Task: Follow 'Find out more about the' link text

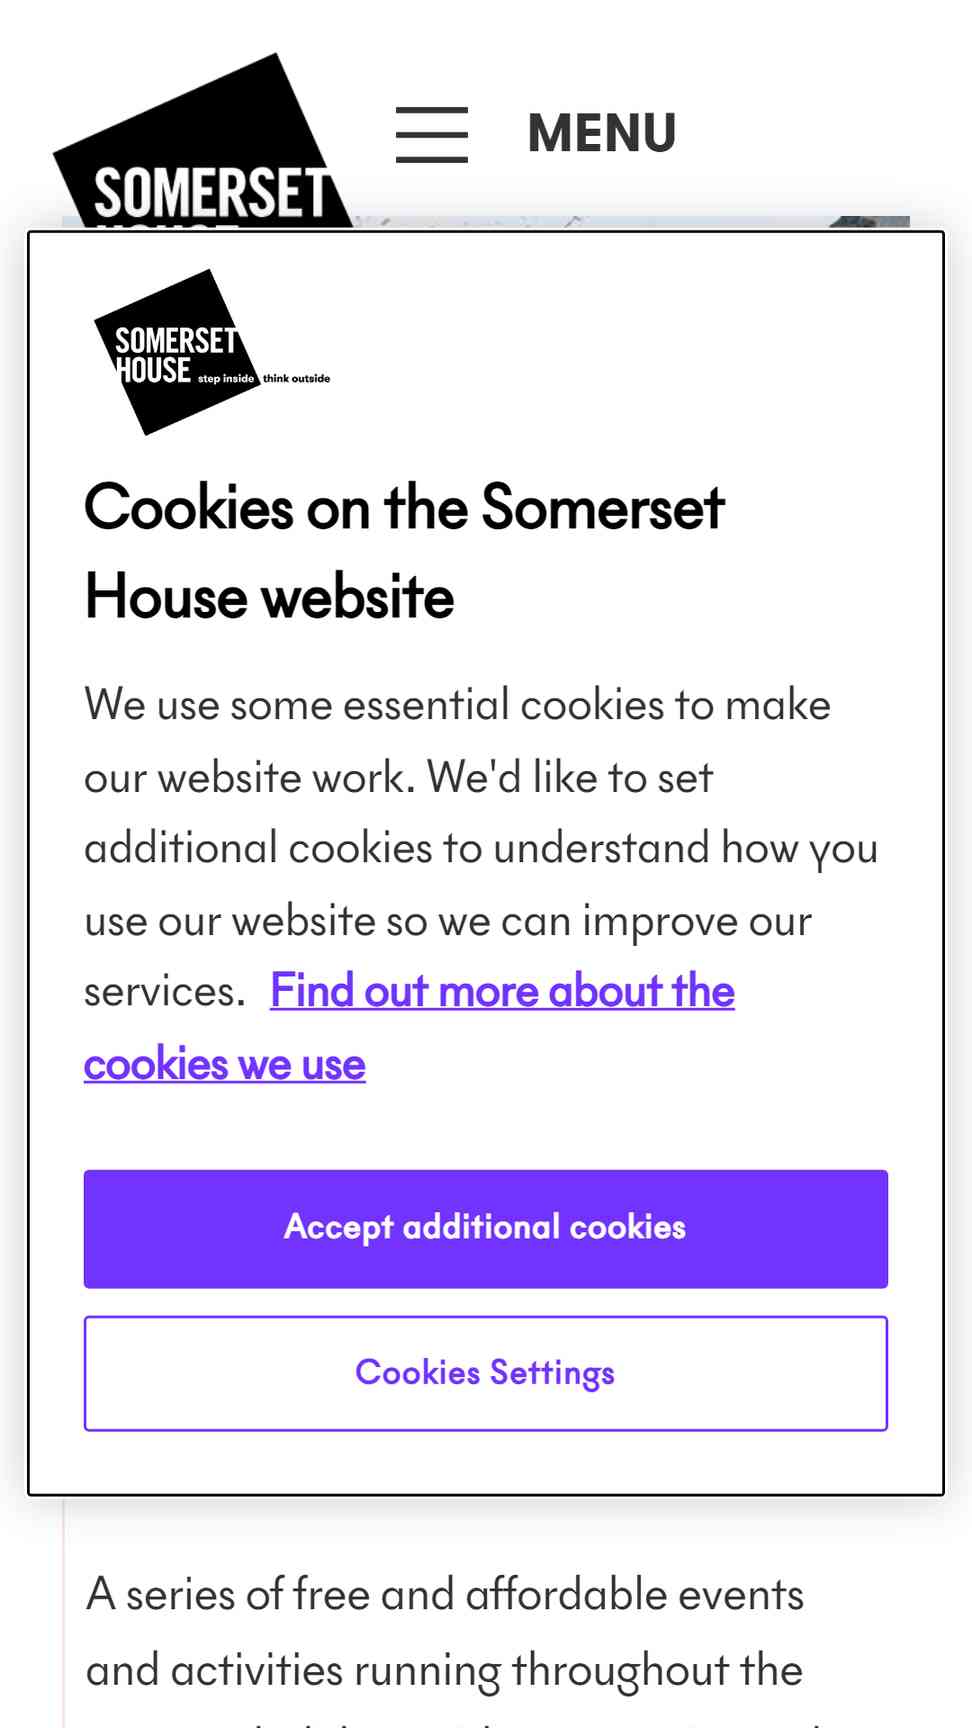Action: [502, 991]
